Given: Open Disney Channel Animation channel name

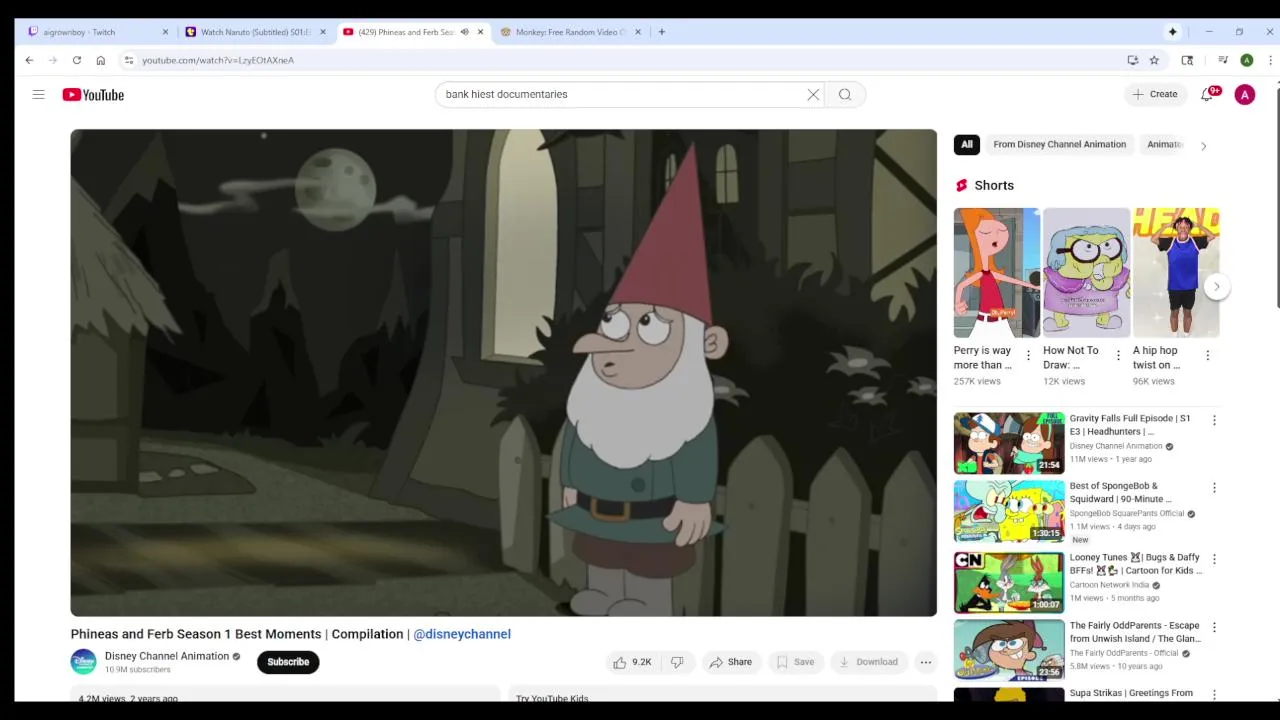Looking at the screenshot, I should click(167, 656).
